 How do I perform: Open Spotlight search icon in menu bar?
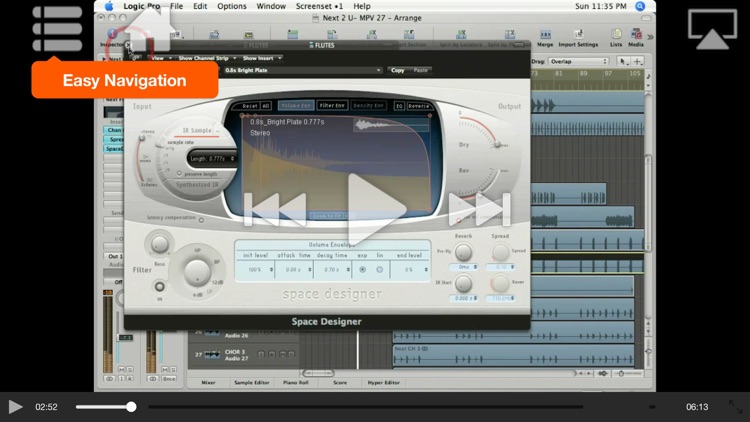[640, 6]
